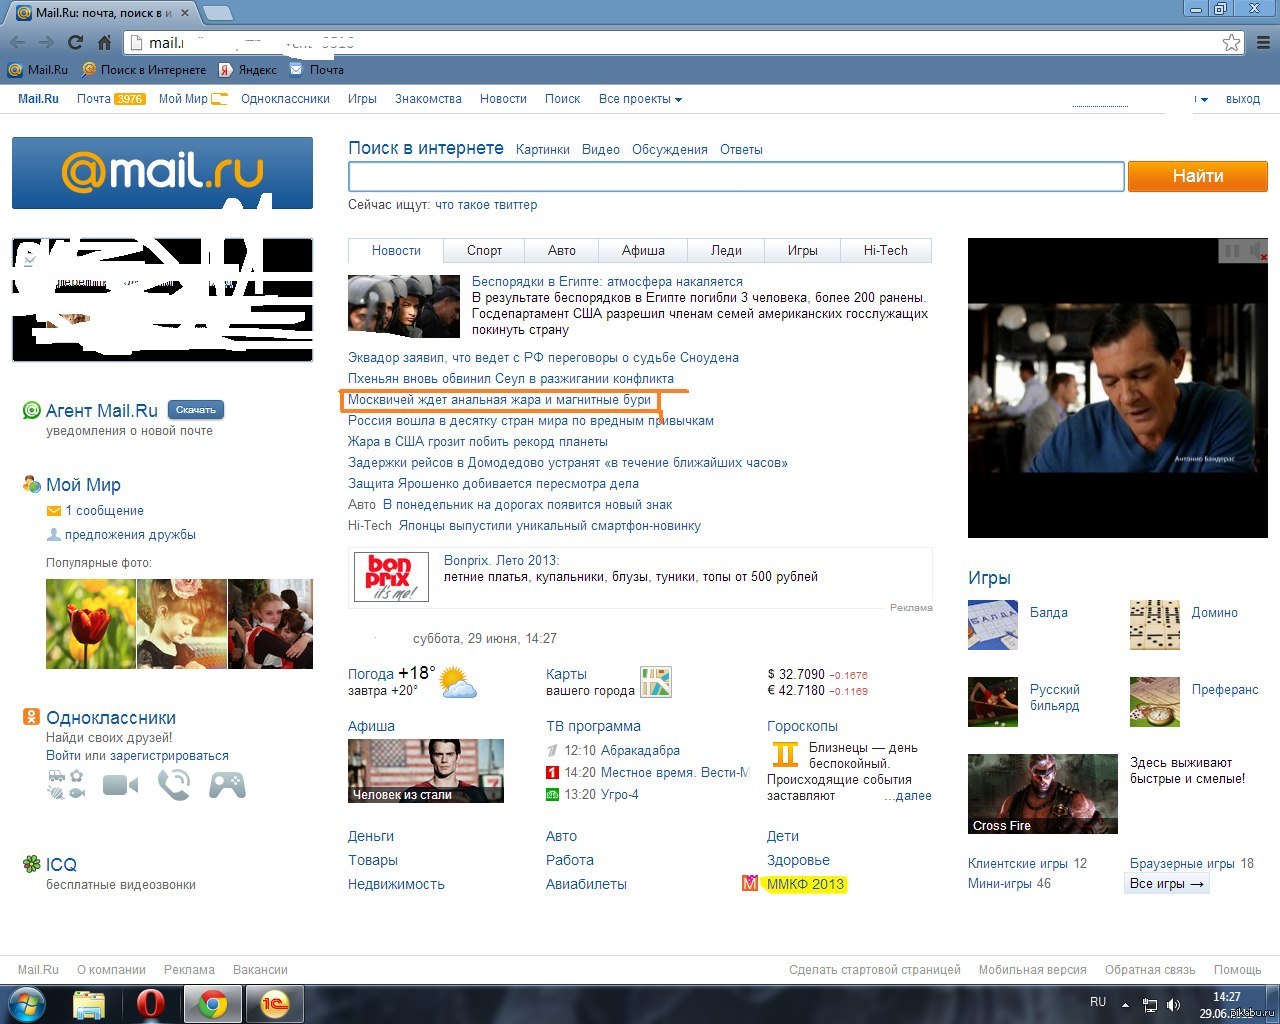Go to the browser home page icon
This screenshot has height=1024, width=1280.
104,42
